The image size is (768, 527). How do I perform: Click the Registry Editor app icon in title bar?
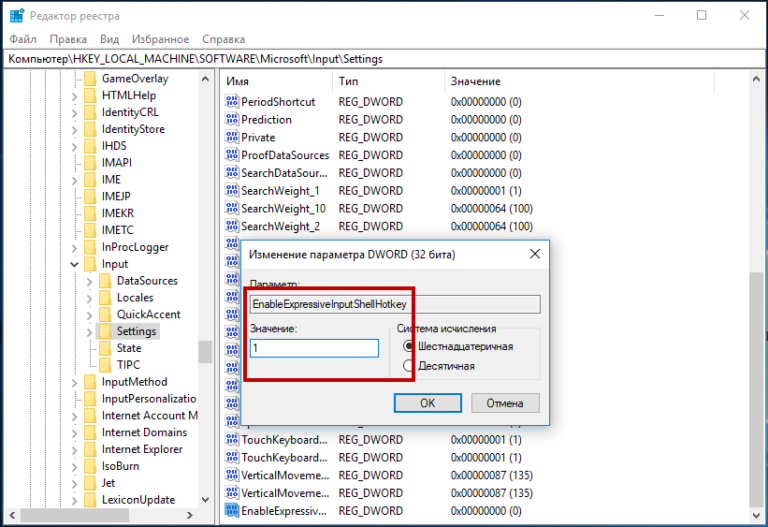[x=17, y=16]
